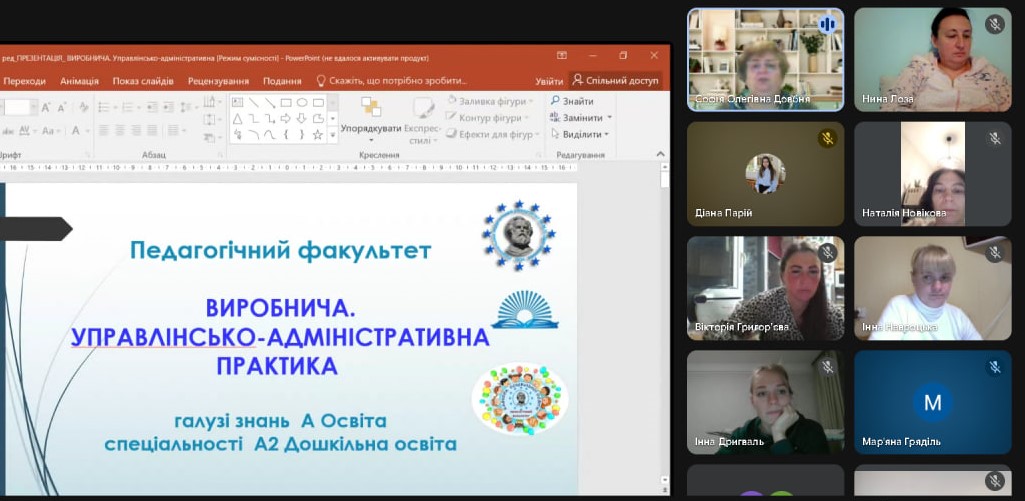
Task: Click the ribbon display options icon in title bar
Action: [x=562, y=56]
